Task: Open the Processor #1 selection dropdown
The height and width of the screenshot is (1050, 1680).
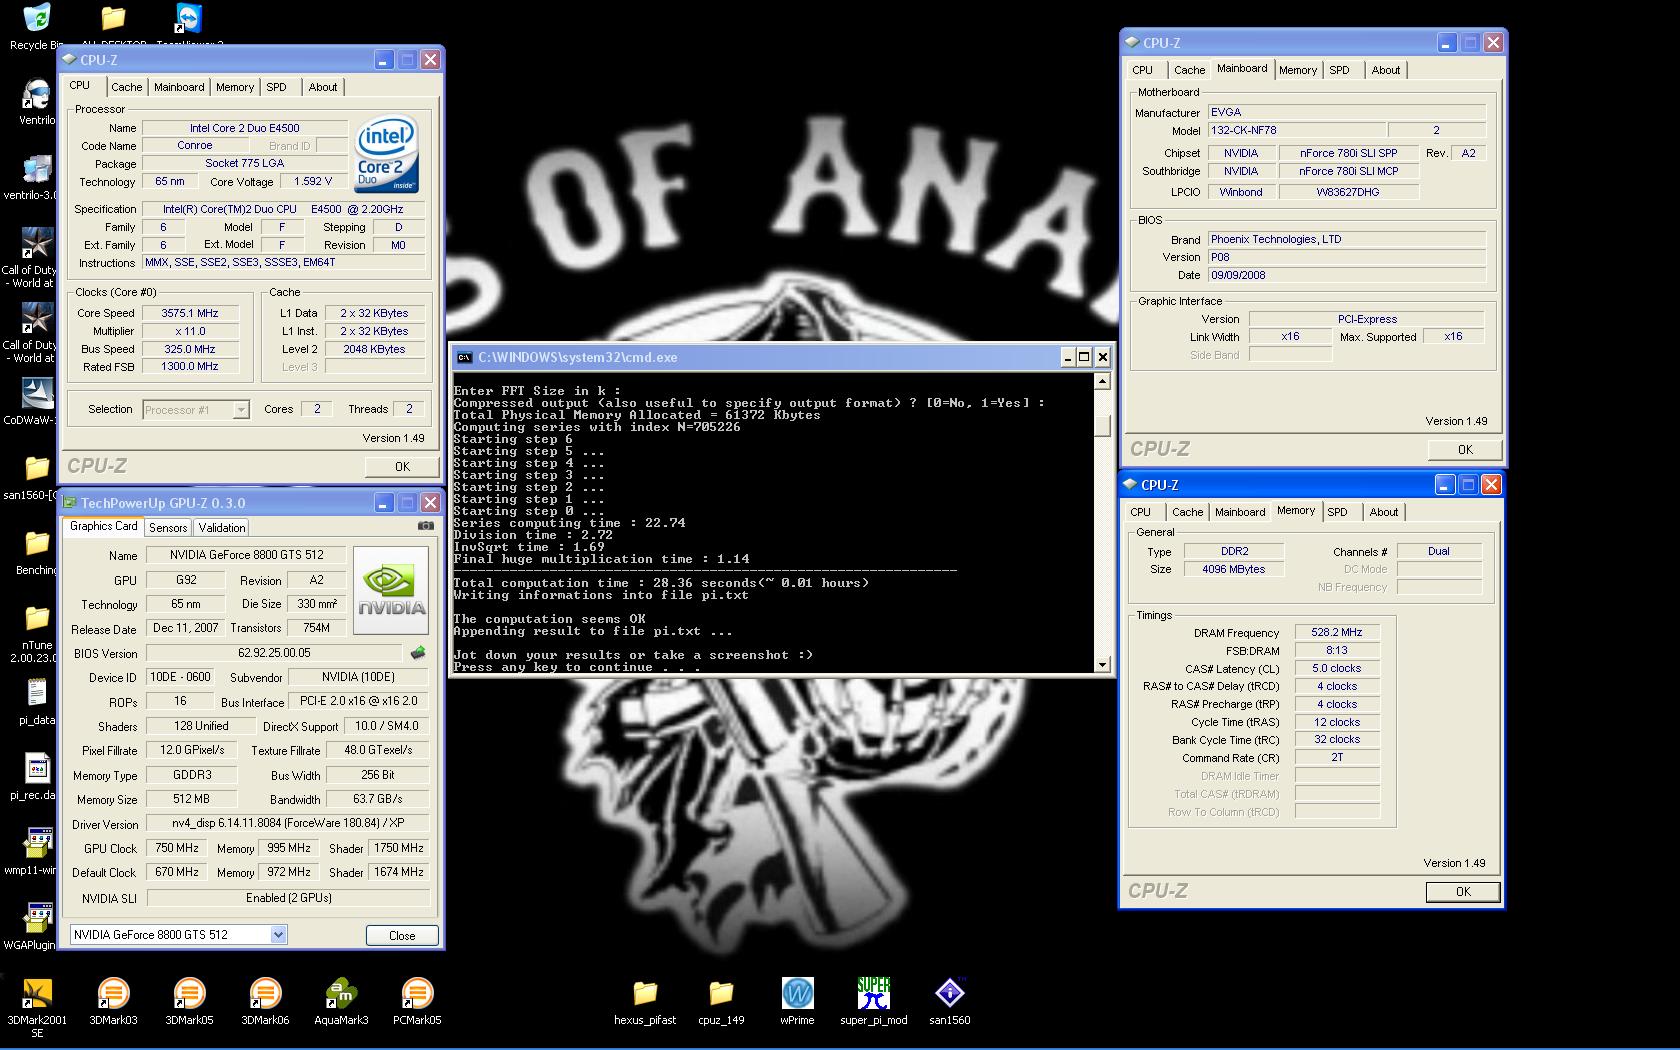Action: 240,409
